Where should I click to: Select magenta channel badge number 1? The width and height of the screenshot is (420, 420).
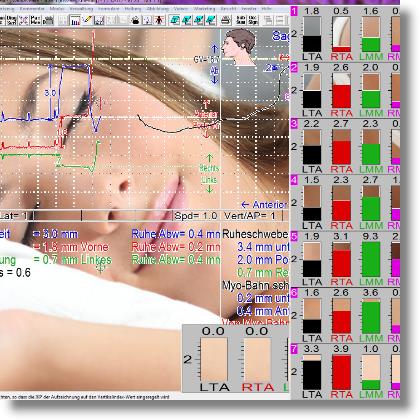[294, 11]
